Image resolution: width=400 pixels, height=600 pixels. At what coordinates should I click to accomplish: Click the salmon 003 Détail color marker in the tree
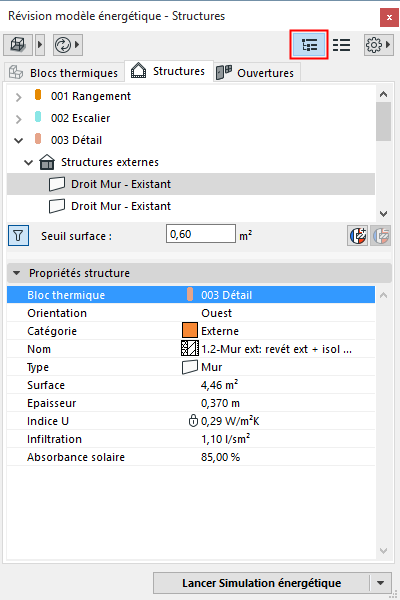(38, 138)
